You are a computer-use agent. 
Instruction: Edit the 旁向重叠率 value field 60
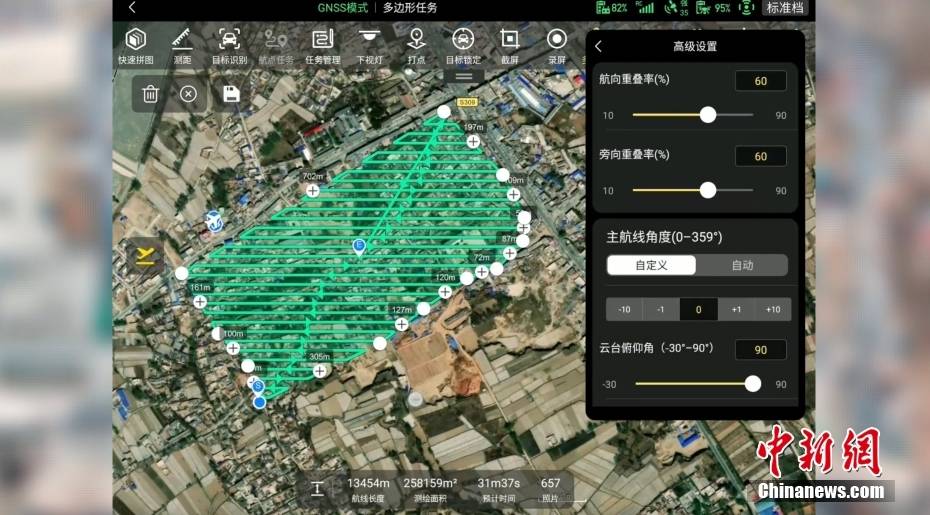pos(760,156)
